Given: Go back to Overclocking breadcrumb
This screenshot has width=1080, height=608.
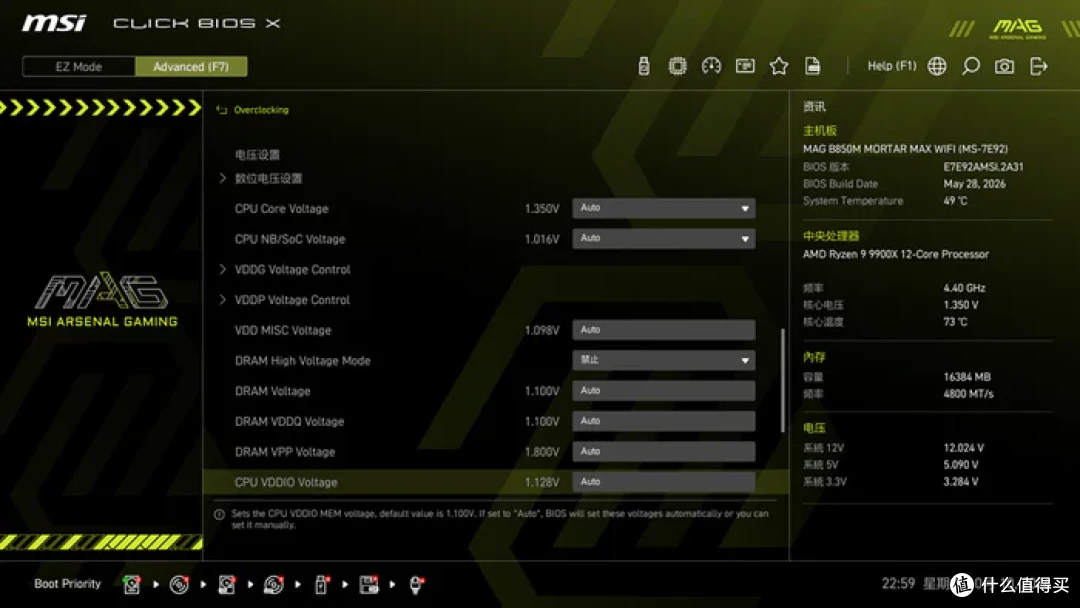Looking at the screenshot, I should pyautogui.click(x=261, y=110).
